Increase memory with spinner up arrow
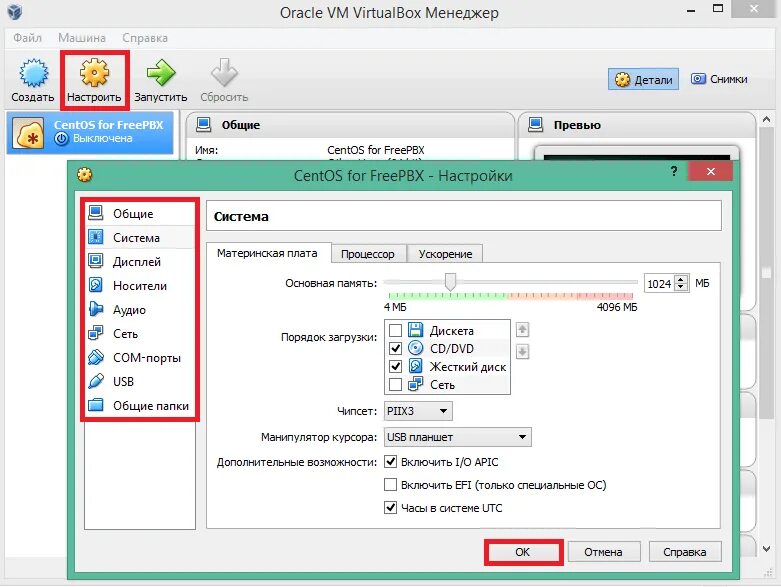781x587 pixels. [x=681, y=279]
